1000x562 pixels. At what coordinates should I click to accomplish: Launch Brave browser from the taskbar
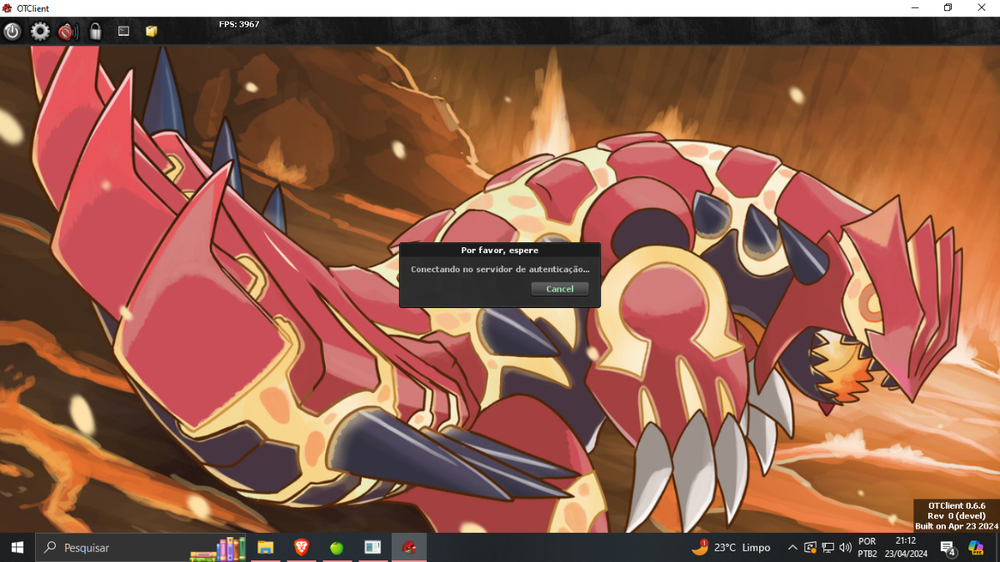[x=301, y=547]
